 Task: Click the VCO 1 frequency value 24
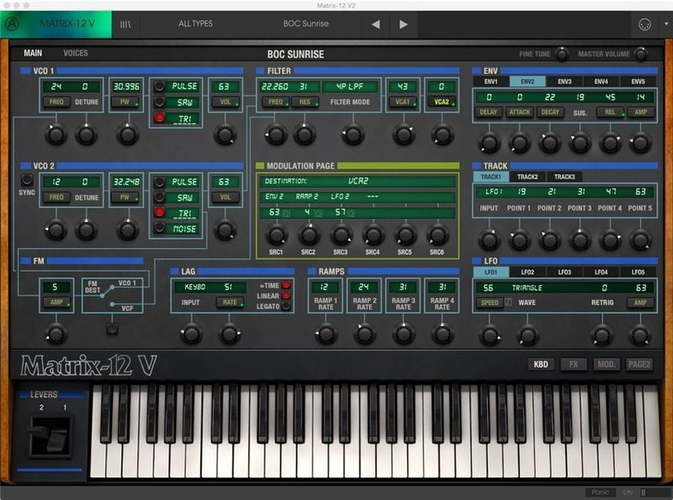(56, 86)
